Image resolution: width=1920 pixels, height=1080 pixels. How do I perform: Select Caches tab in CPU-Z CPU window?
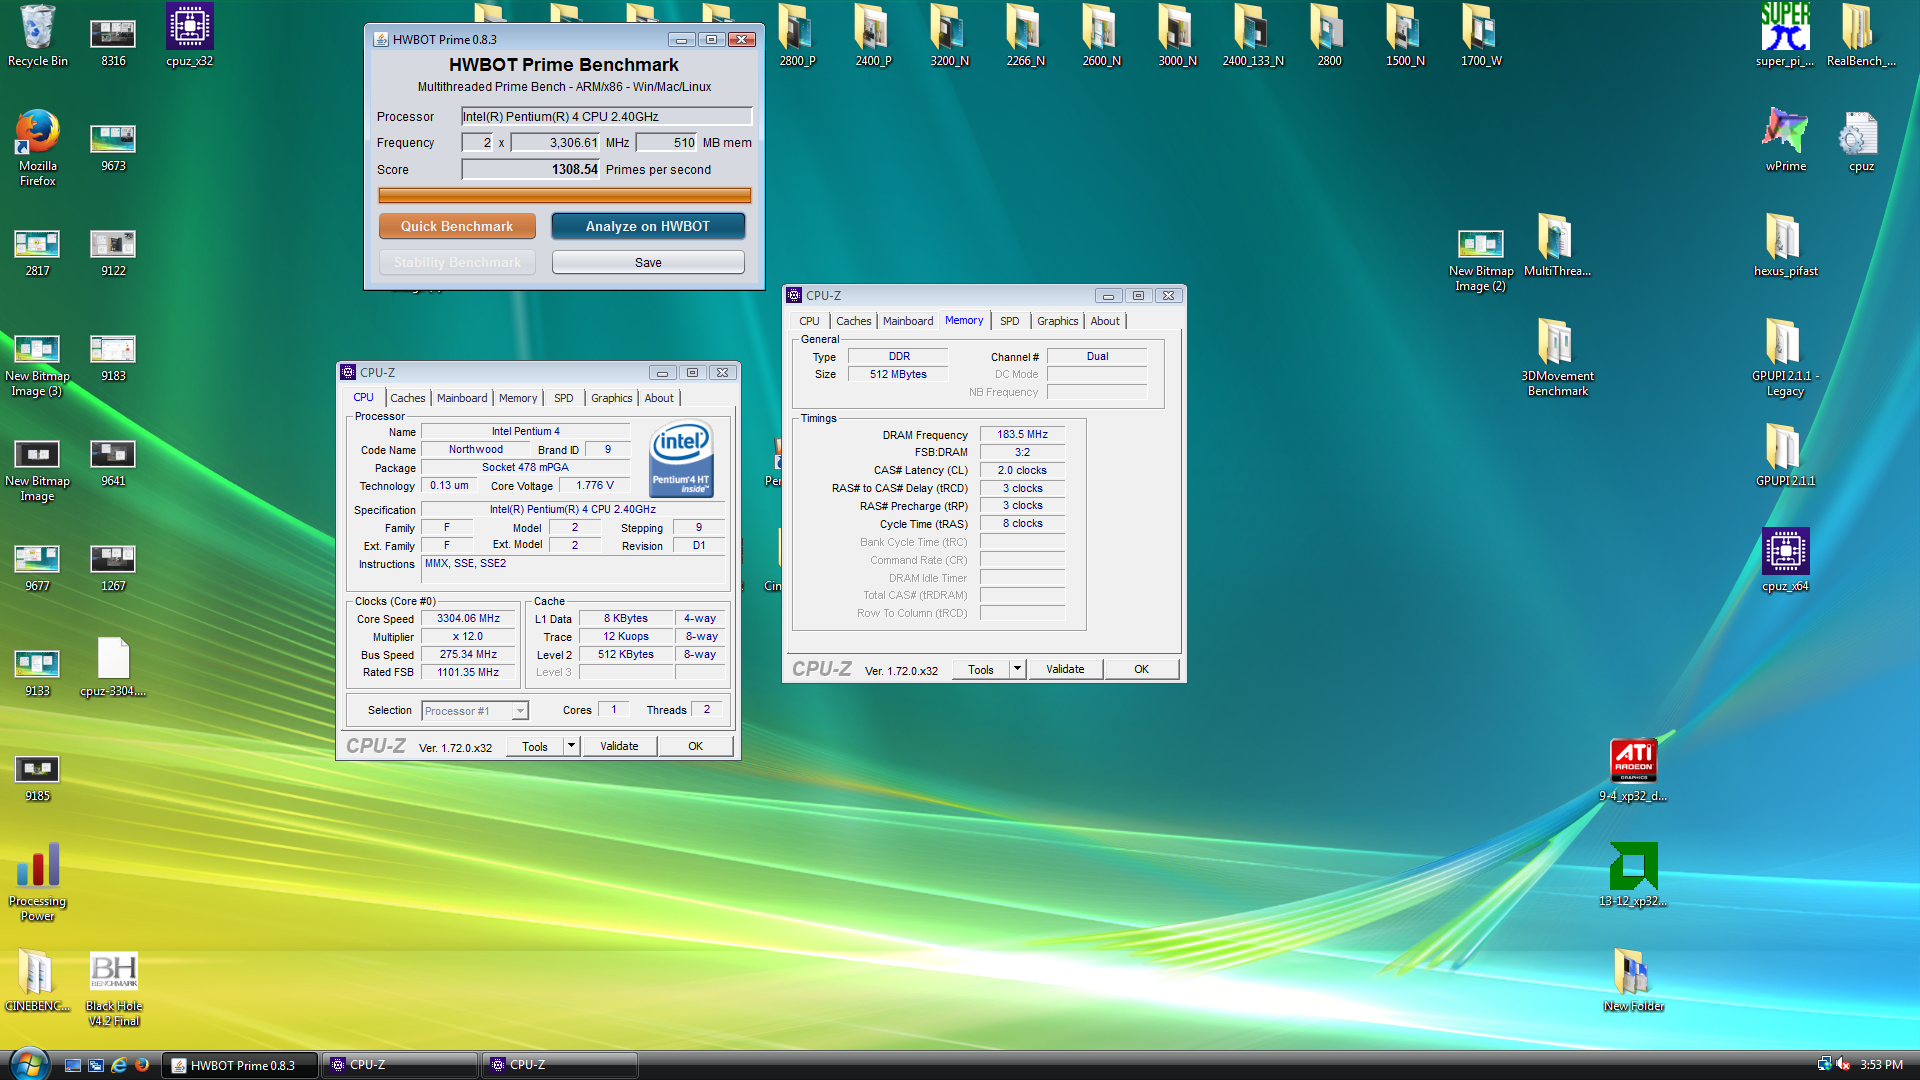click(x=408, y=398)
